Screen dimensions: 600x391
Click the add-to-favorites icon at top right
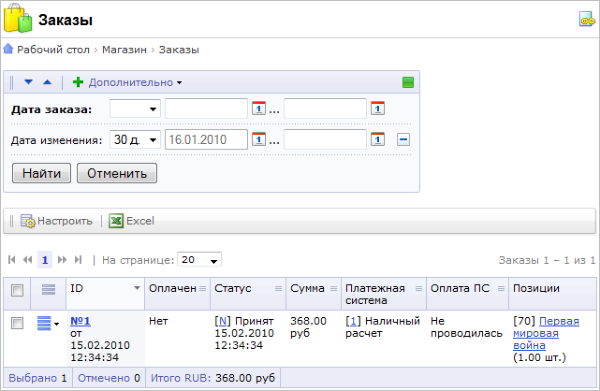tap(587, 19)
